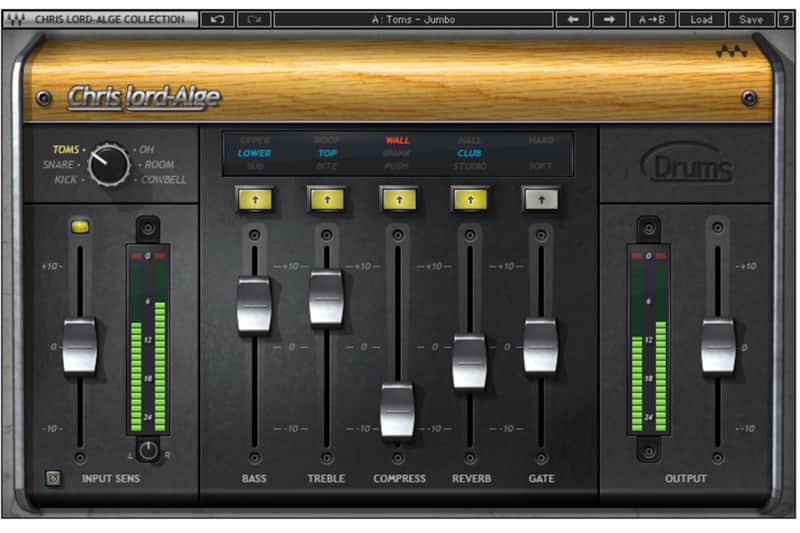800x533 pixels.
Task: Select SNARE on the drum type selector
Action: (59, 164)
